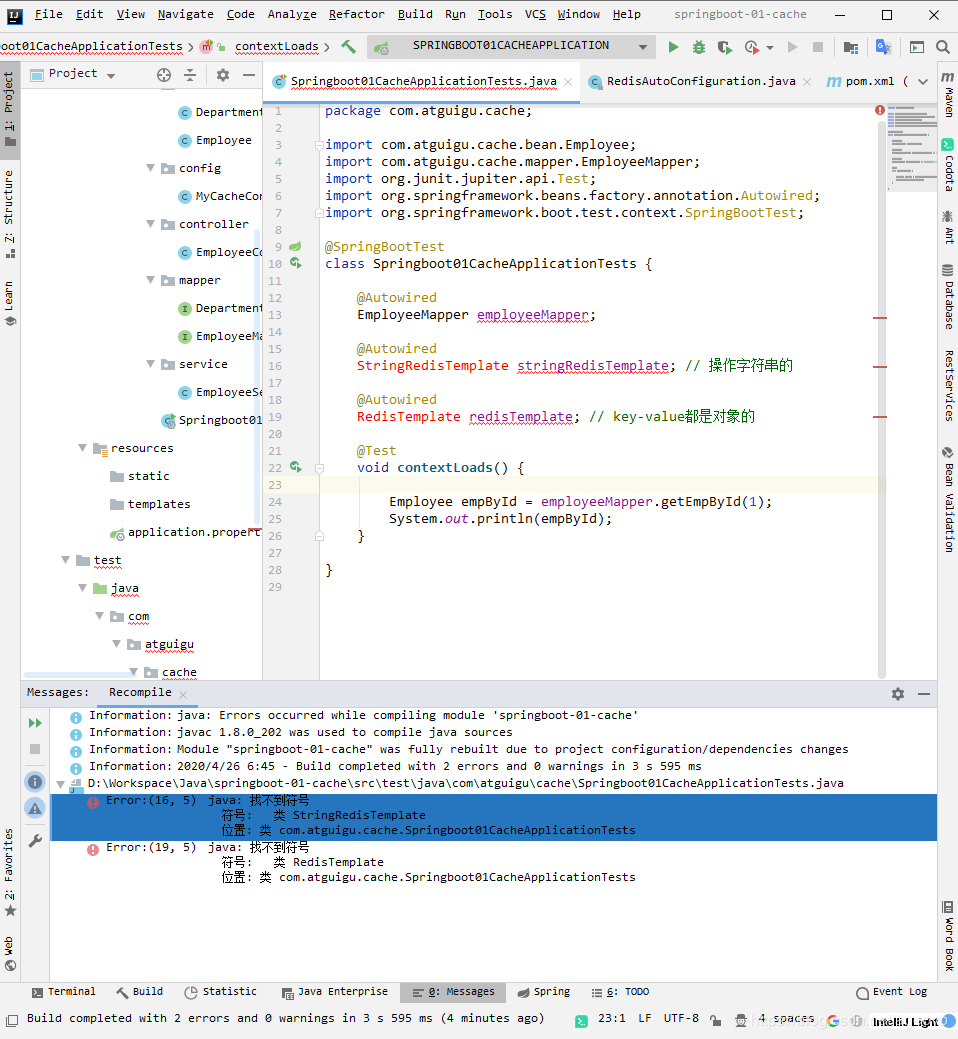Toggle information messages filter in Messages
Screen dimensions: 958x1039
(34, 781)
